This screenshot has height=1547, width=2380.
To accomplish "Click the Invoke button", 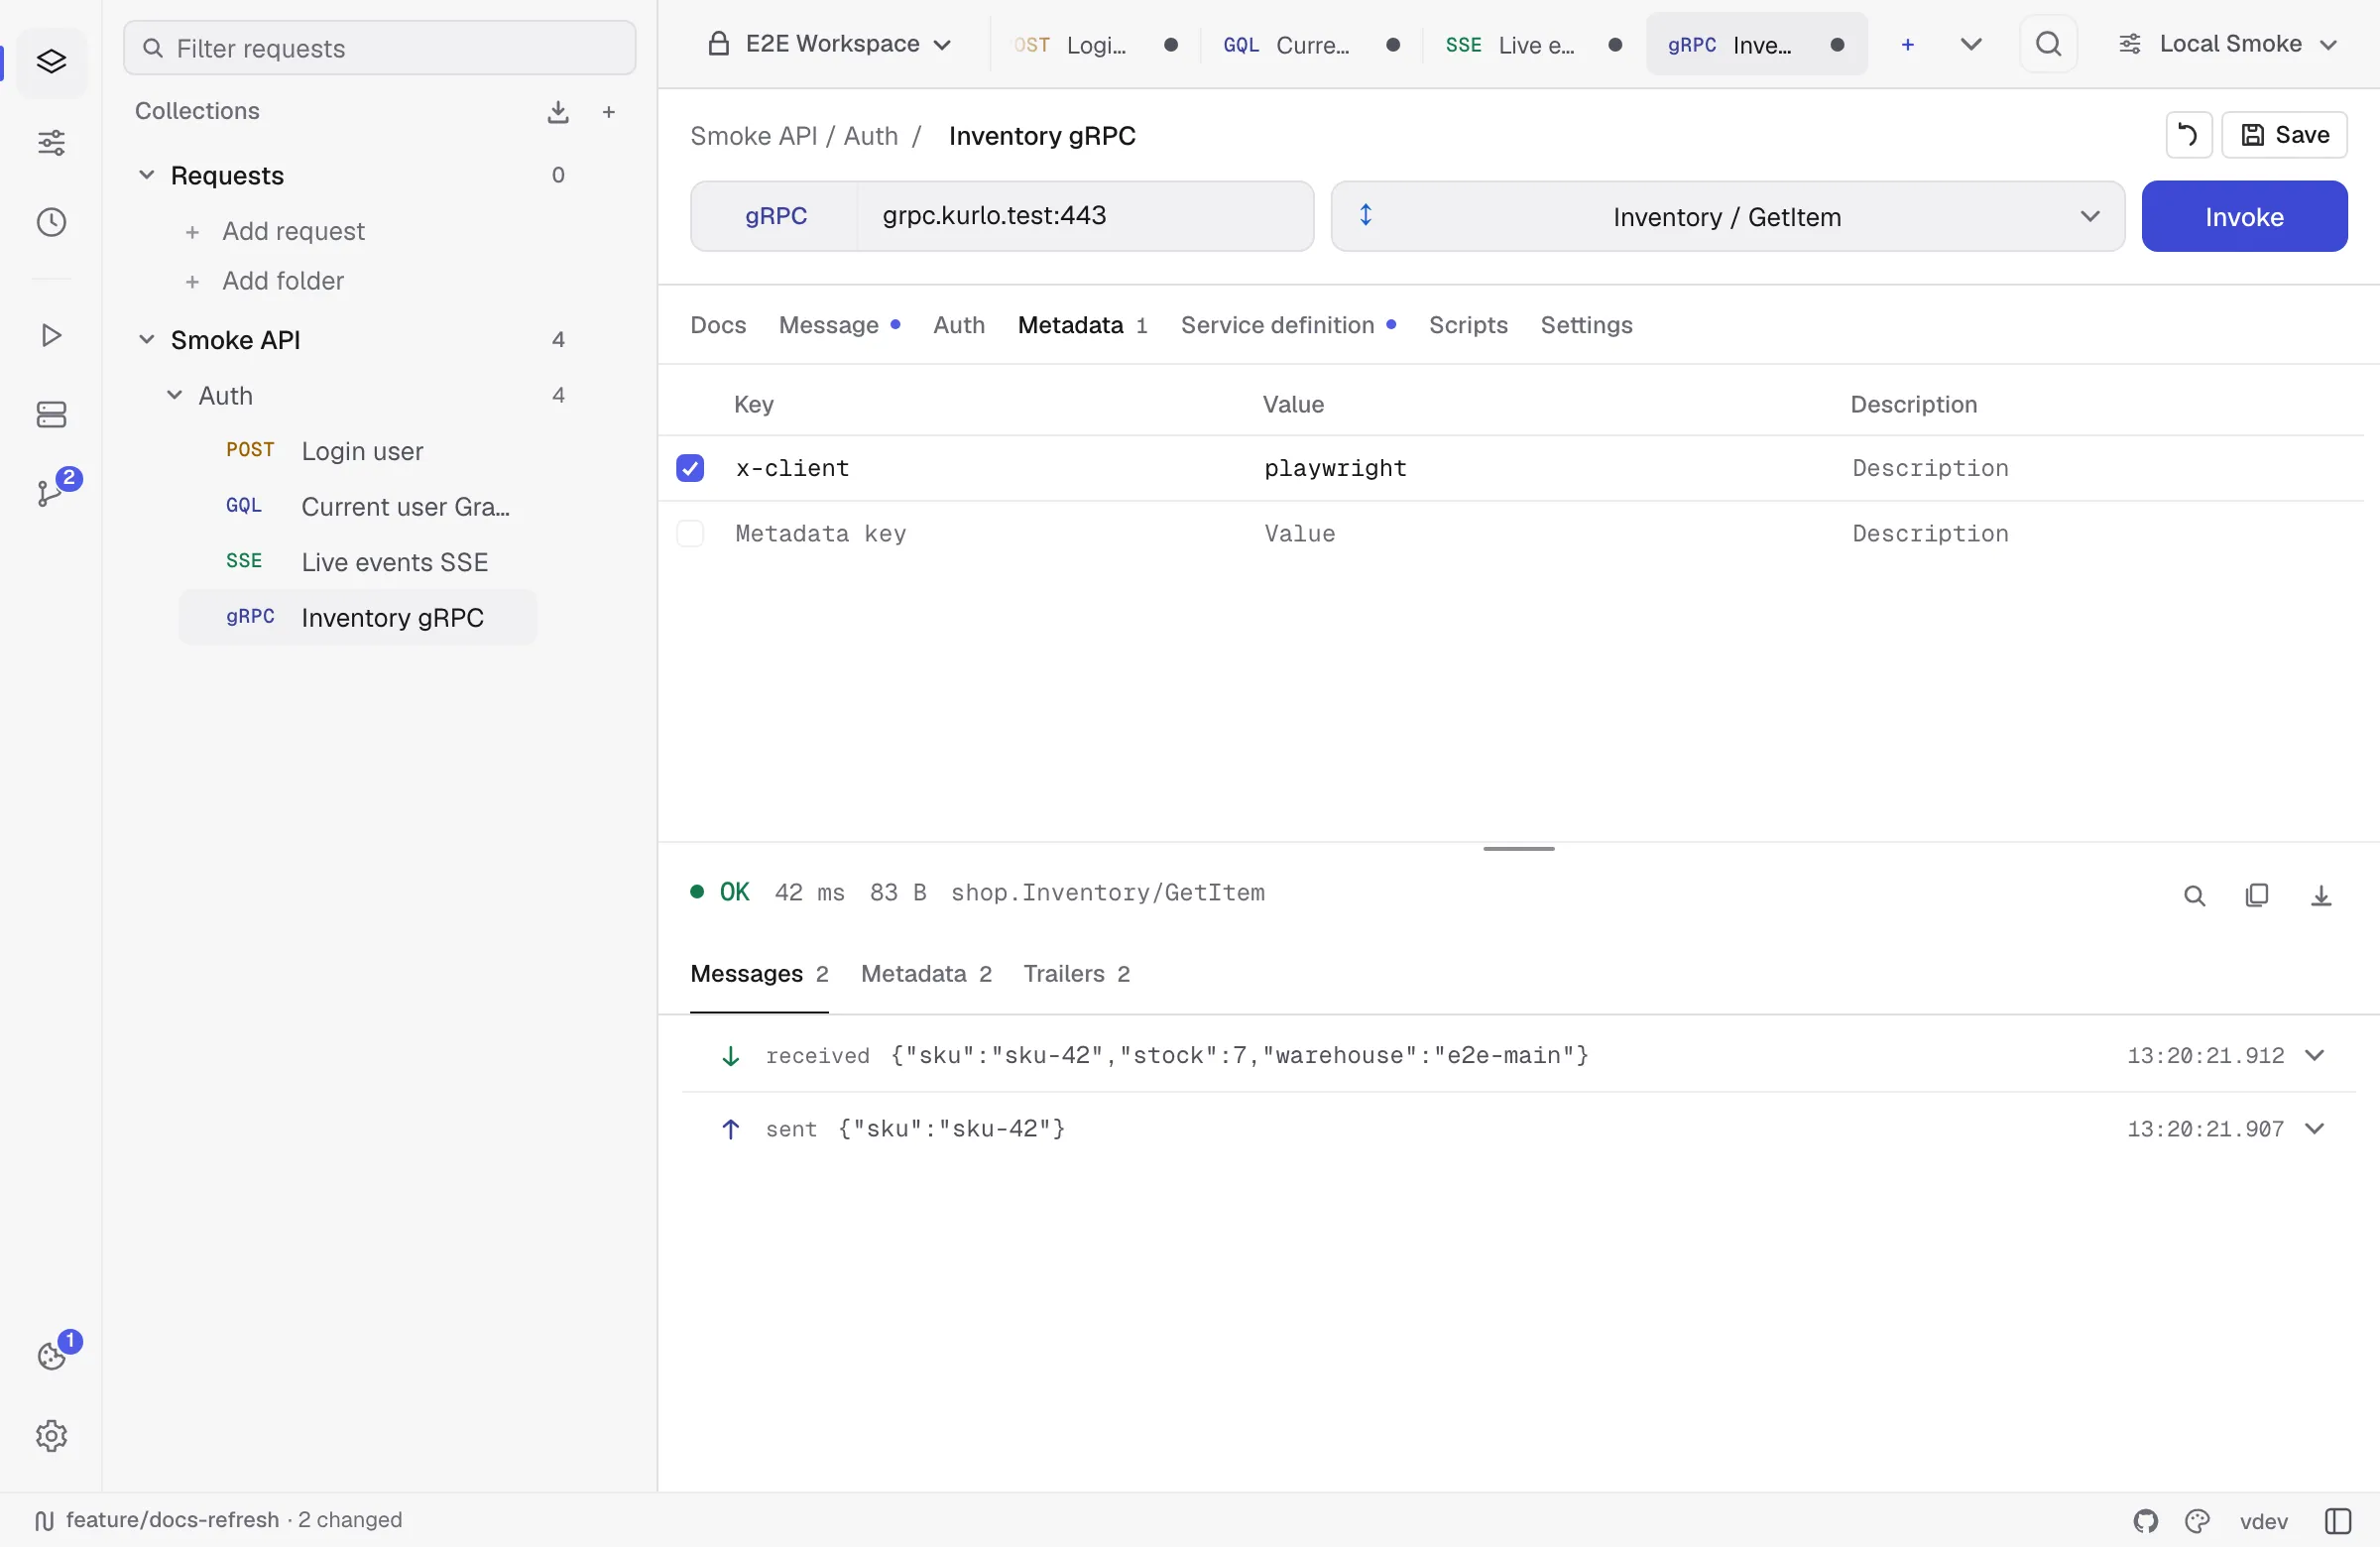I will click(x=2243, y=217).
